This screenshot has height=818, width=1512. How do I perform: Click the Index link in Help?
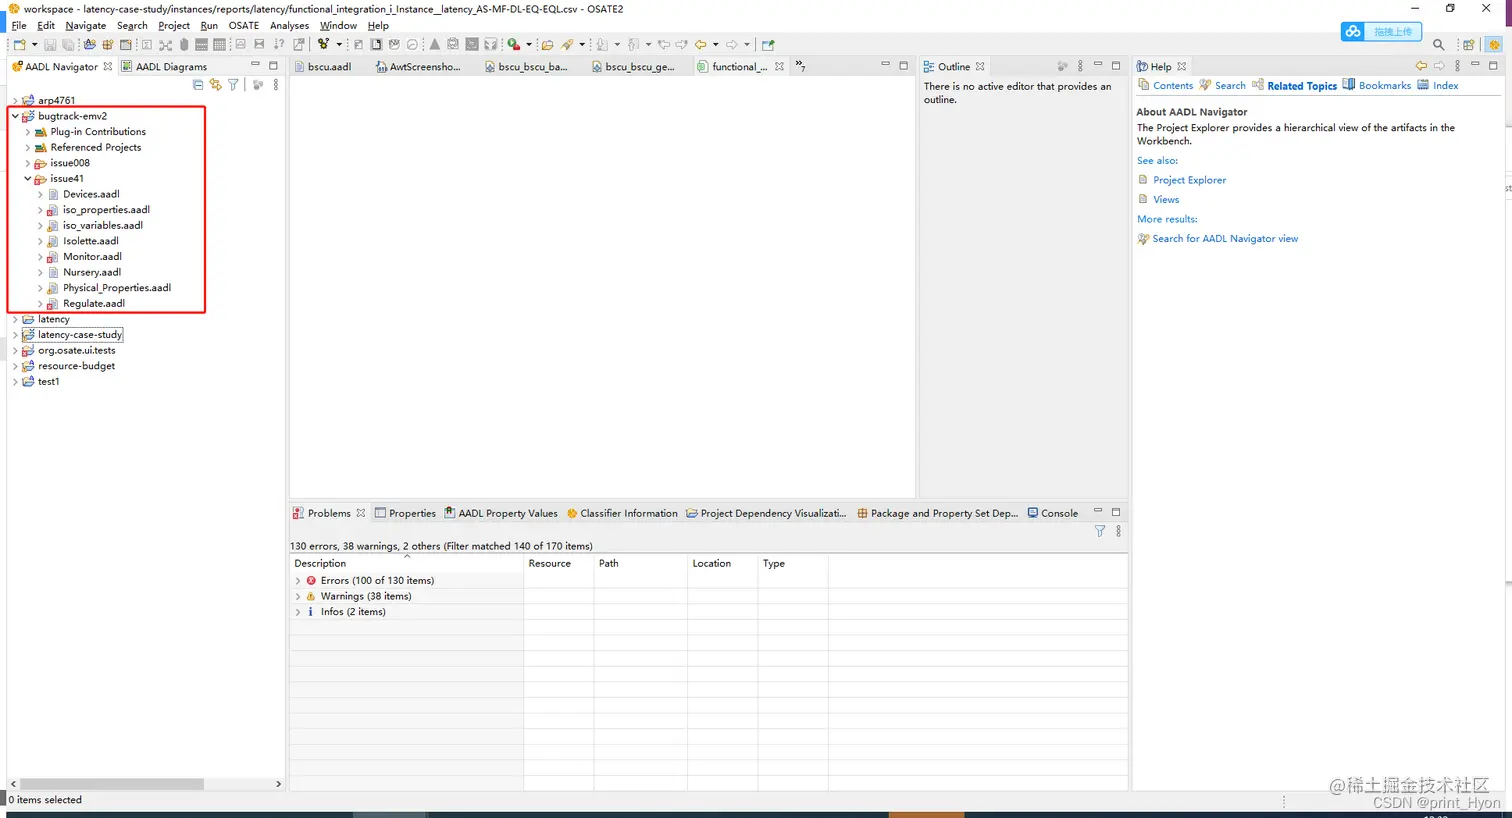click(x=1445, y=85)
